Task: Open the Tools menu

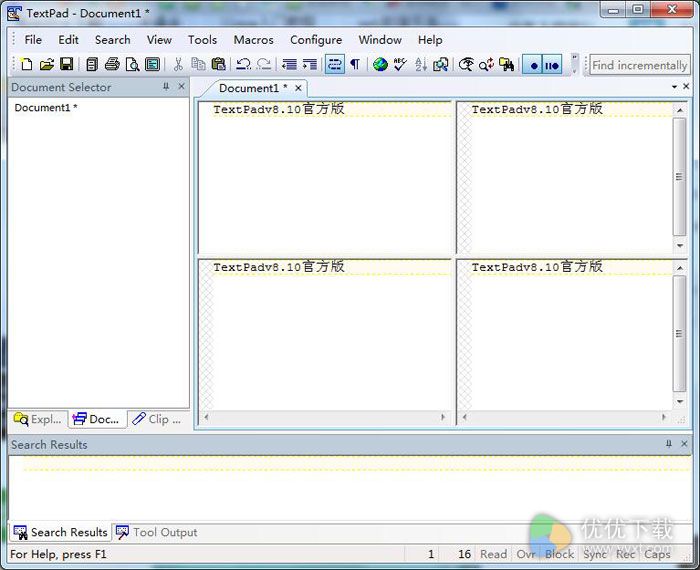Action: pyautogui.click(x=202, y=40)
